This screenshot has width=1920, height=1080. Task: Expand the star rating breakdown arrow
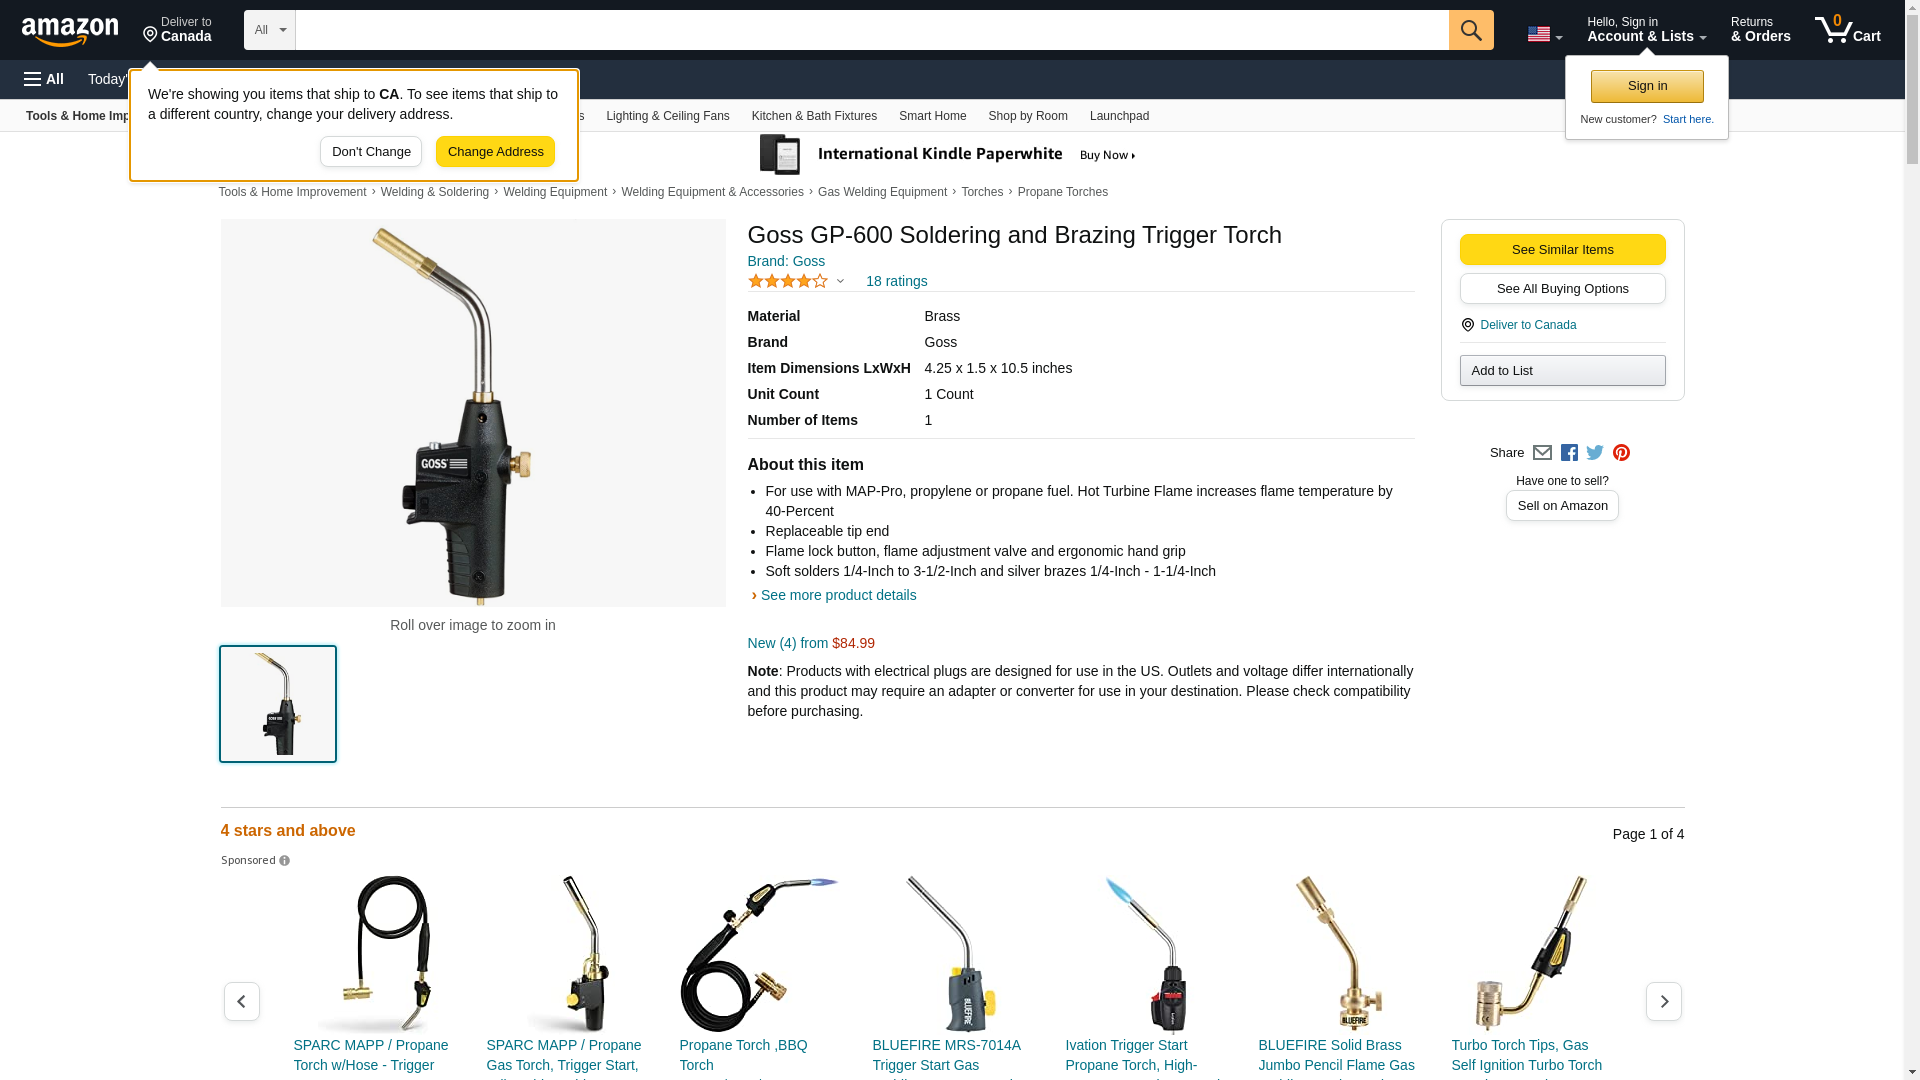(x=840, y=281)
